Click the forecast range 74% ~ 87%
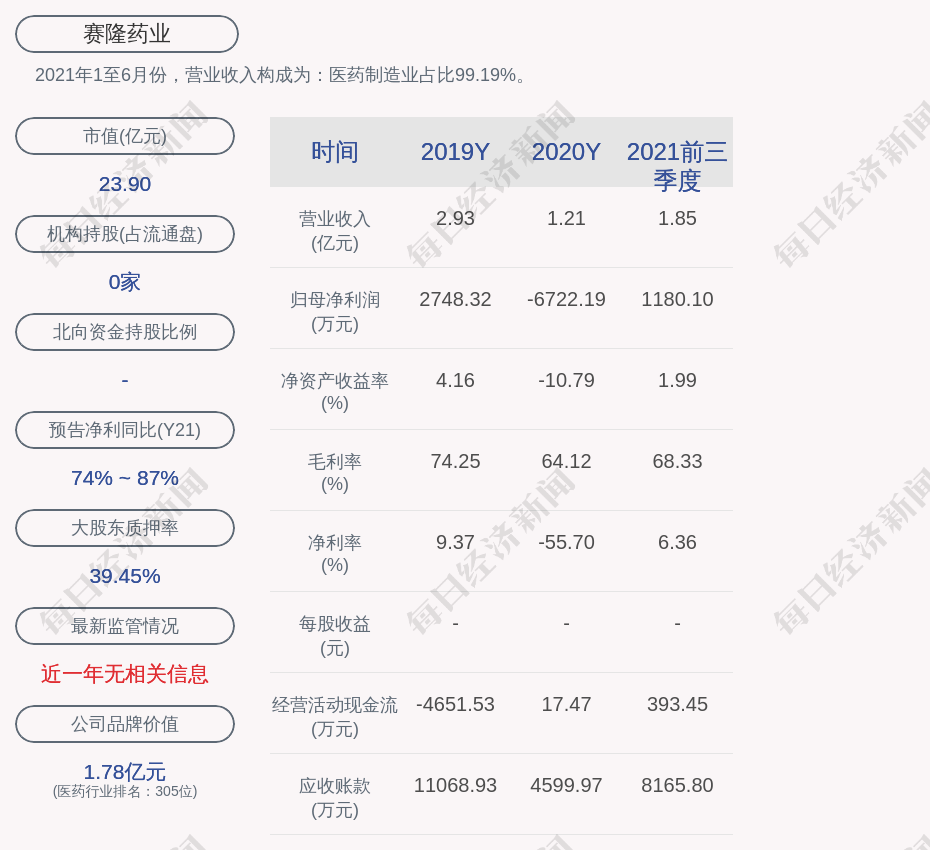Image resolution: width=930 pixels, height=850 pixels. click(x=125, y=477)
